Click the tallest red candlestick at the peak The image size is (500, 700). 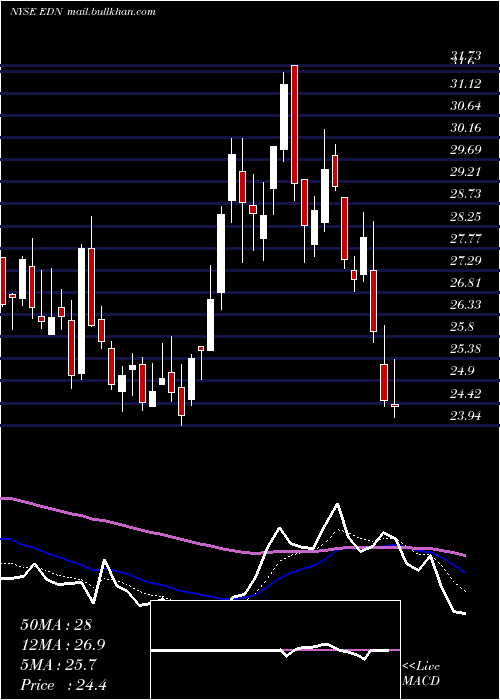pos(294,124)
